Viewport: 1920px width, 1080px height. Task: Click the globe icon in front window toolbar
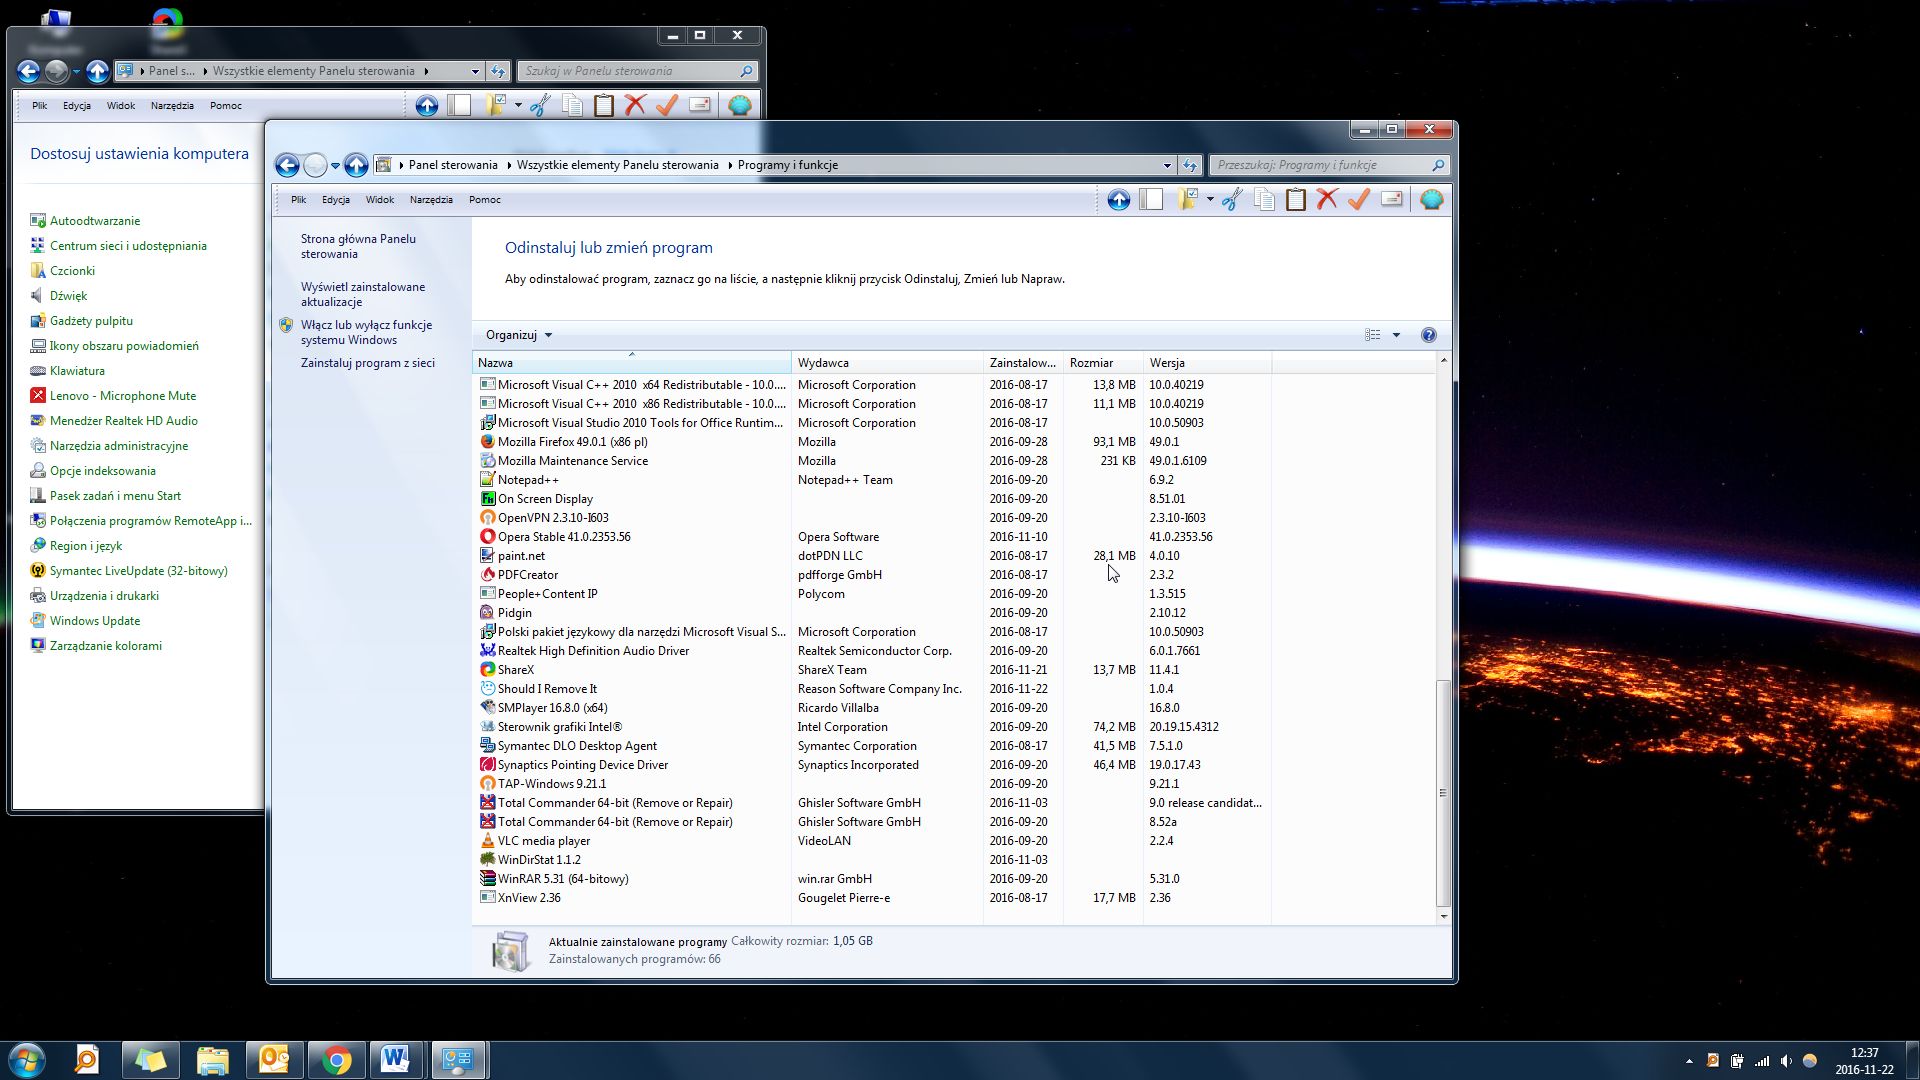click(1432, 200)
